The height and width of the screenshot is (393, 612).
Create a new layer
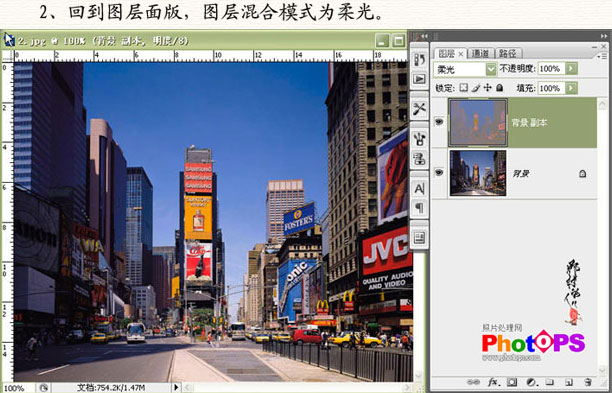tap(569, 382)
